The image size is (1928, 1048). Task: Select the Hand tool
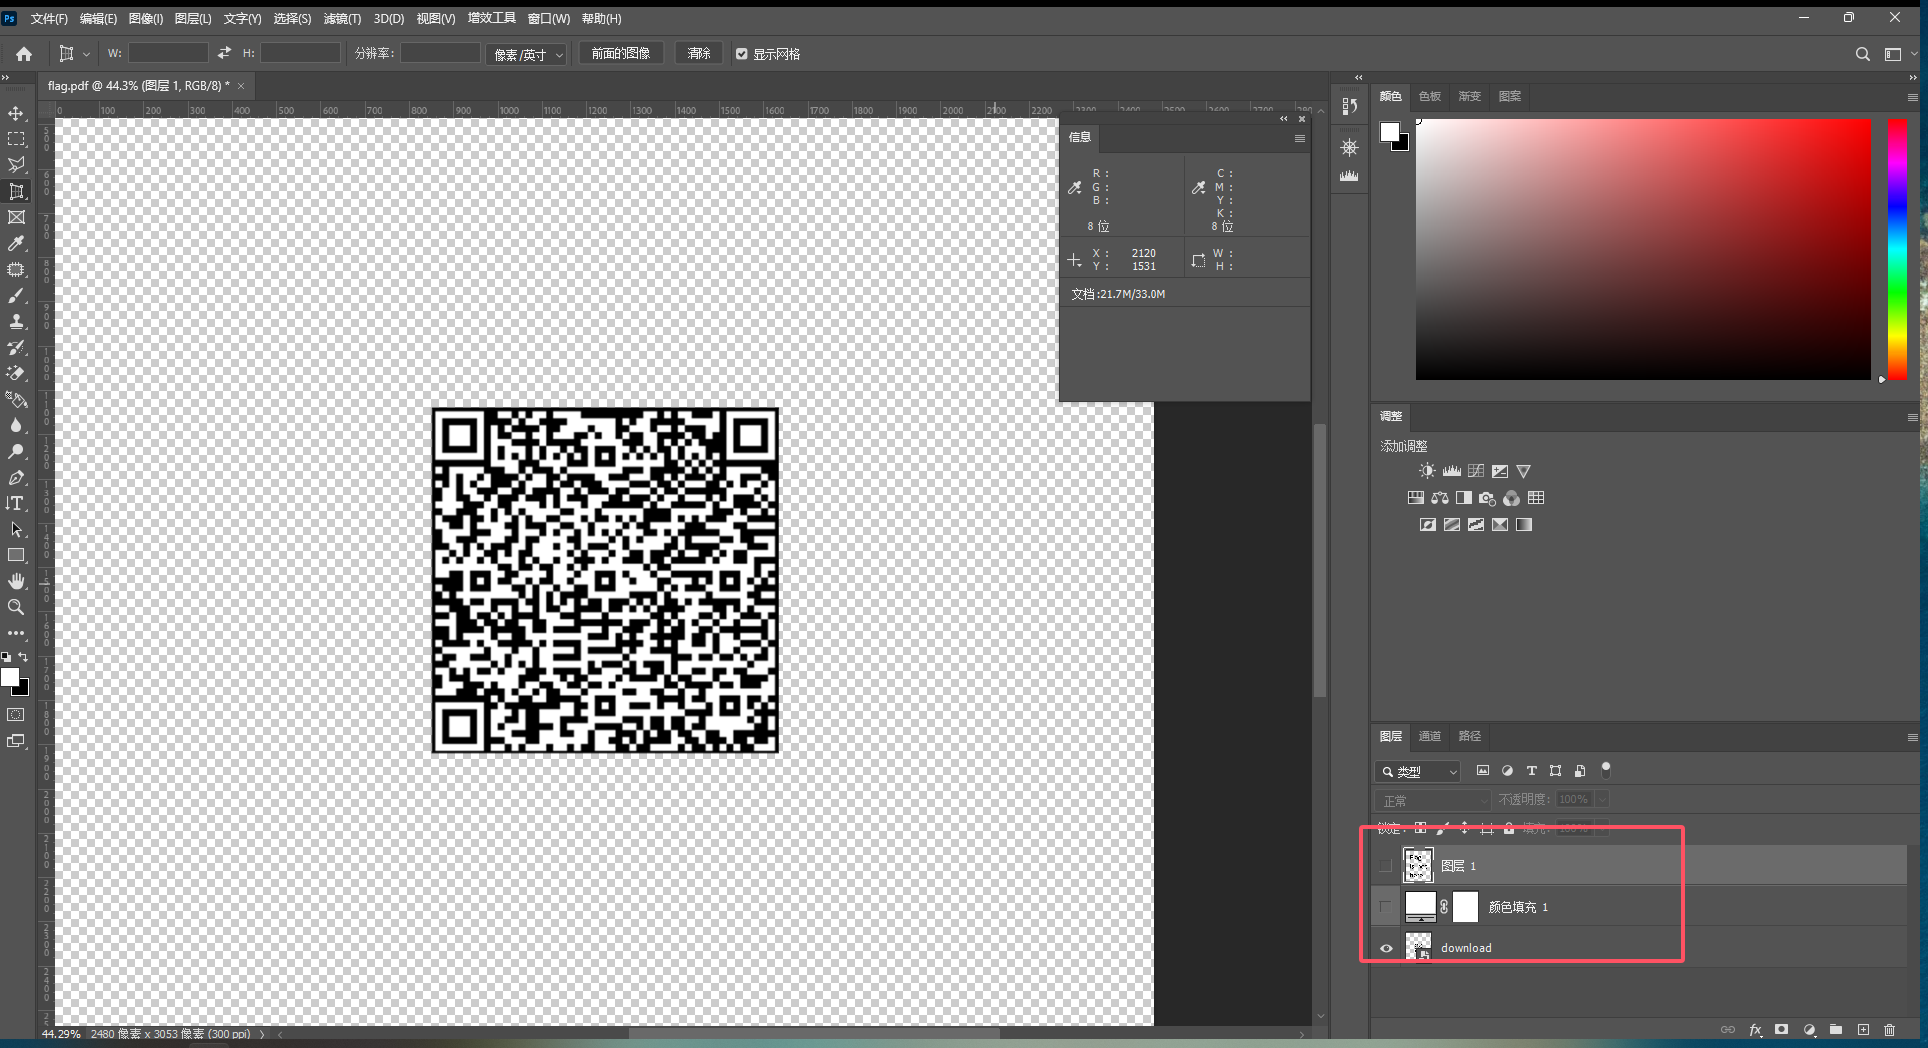pyautogui.click(x=16, y=581)
